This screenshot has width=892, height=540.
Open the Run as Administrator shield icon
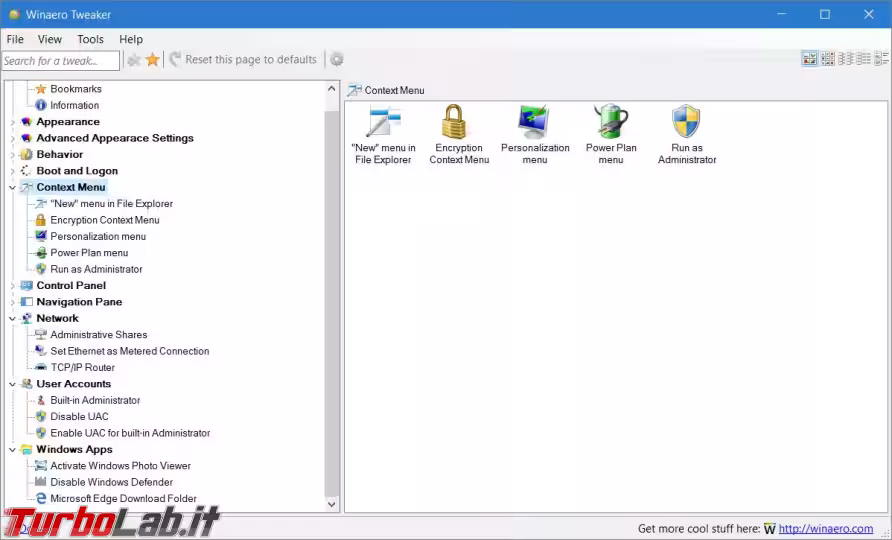tap(686, 121)
